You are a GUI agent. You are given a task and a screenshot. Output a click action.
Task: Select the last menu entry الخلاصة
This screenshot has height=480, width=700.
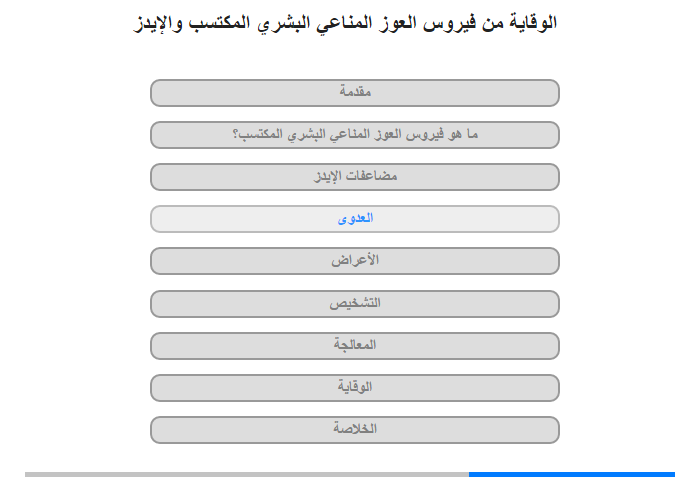[355, 430]
